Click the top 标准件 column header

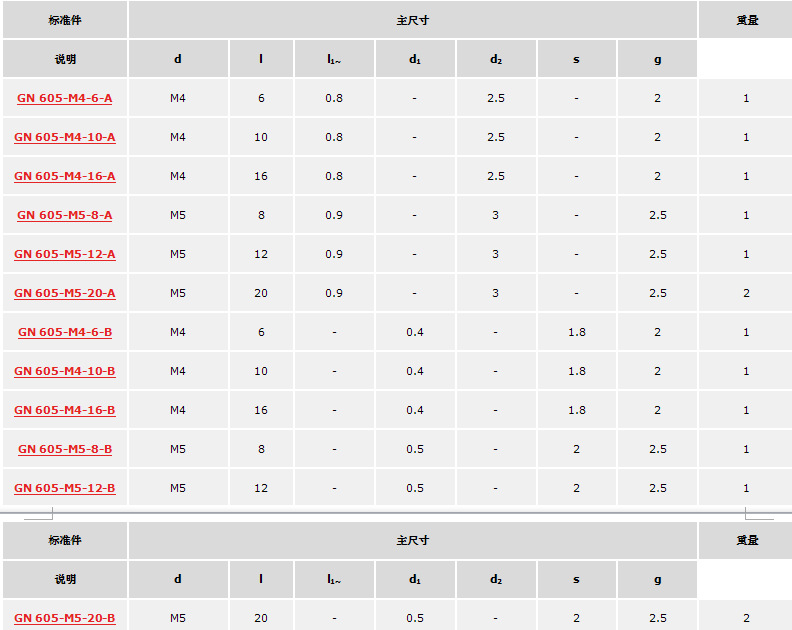[65, 20]
